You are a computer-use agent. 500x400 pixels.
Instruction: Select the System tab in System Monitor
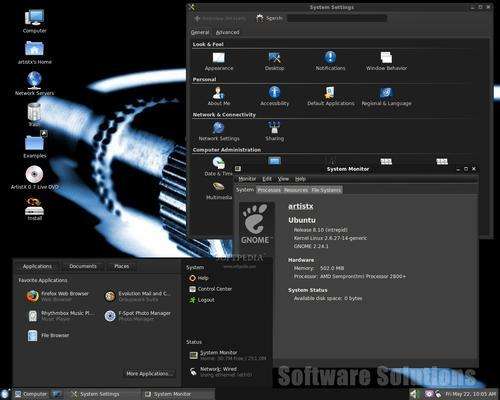(x=245, y=190)
